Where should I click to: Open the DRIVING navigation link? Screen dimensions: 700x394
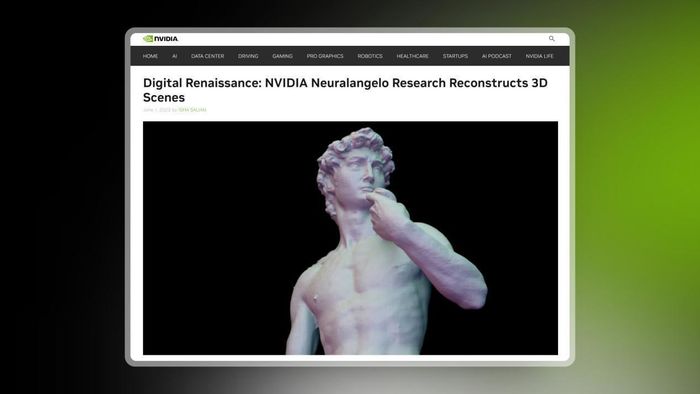click(x=248, y=56)
